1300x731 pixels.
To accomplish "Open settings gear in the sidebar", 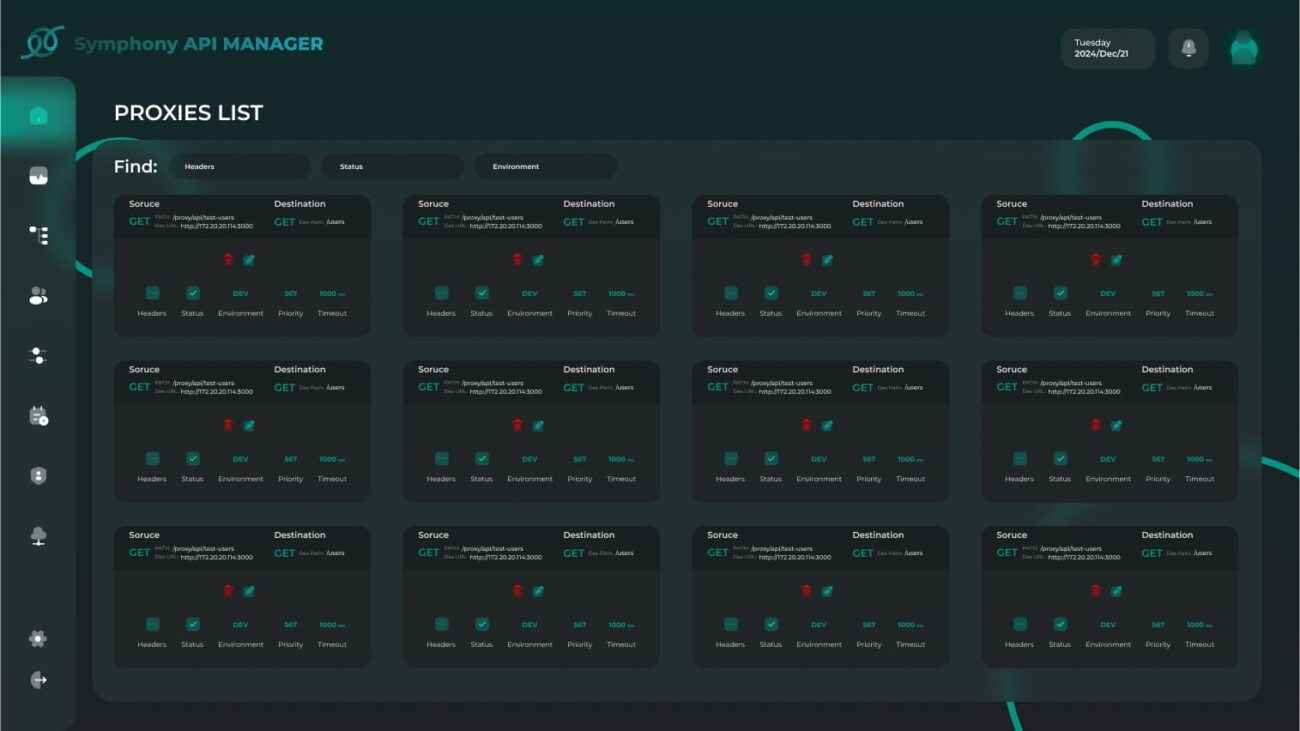I will point(38,639).
